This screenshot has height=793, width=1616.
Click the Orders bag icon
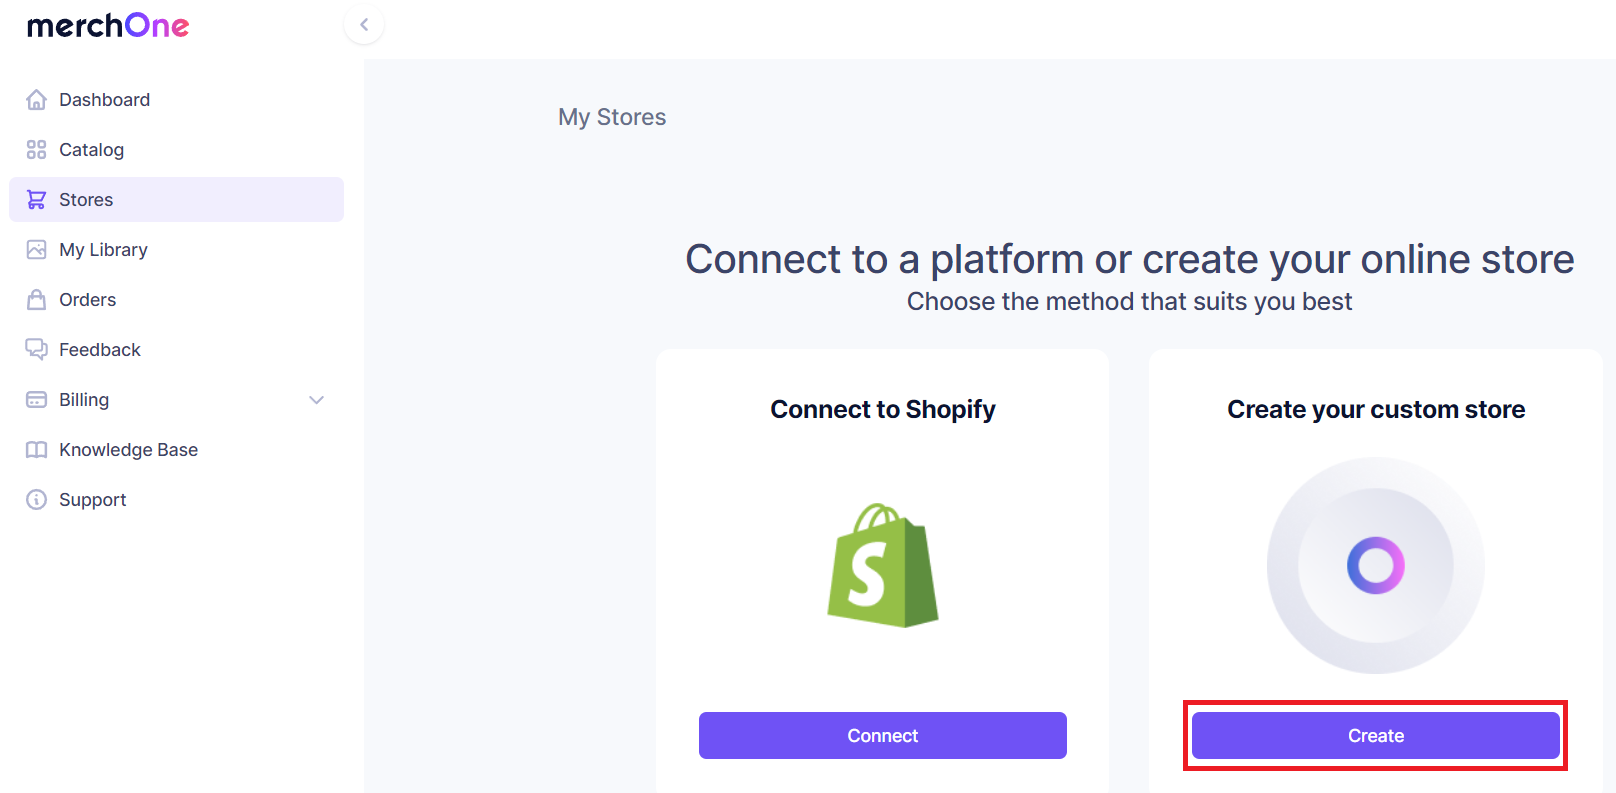click(x=36, y=299)
